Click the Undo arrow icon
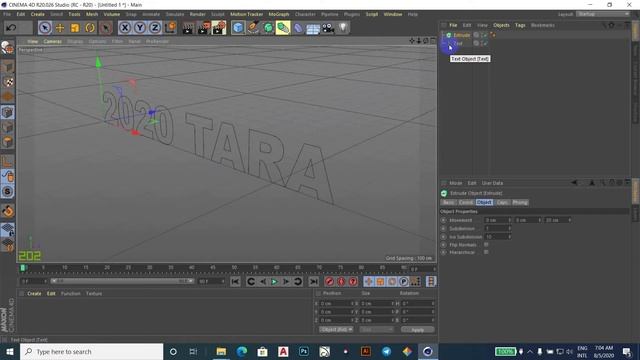This screenshot has height=360, width=640. tap(11, 28)
